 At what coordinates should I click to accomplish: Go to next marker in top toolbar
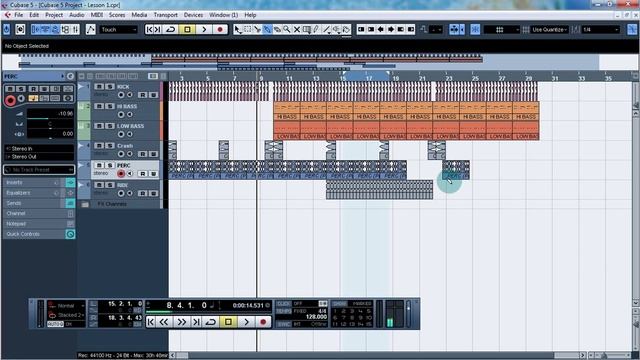(158, 29)
